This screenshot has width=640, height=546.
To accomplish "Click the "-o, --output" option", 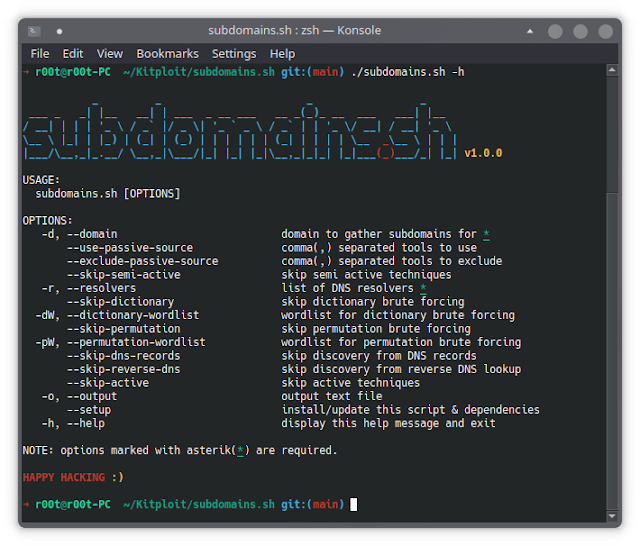I will point(79,396).
